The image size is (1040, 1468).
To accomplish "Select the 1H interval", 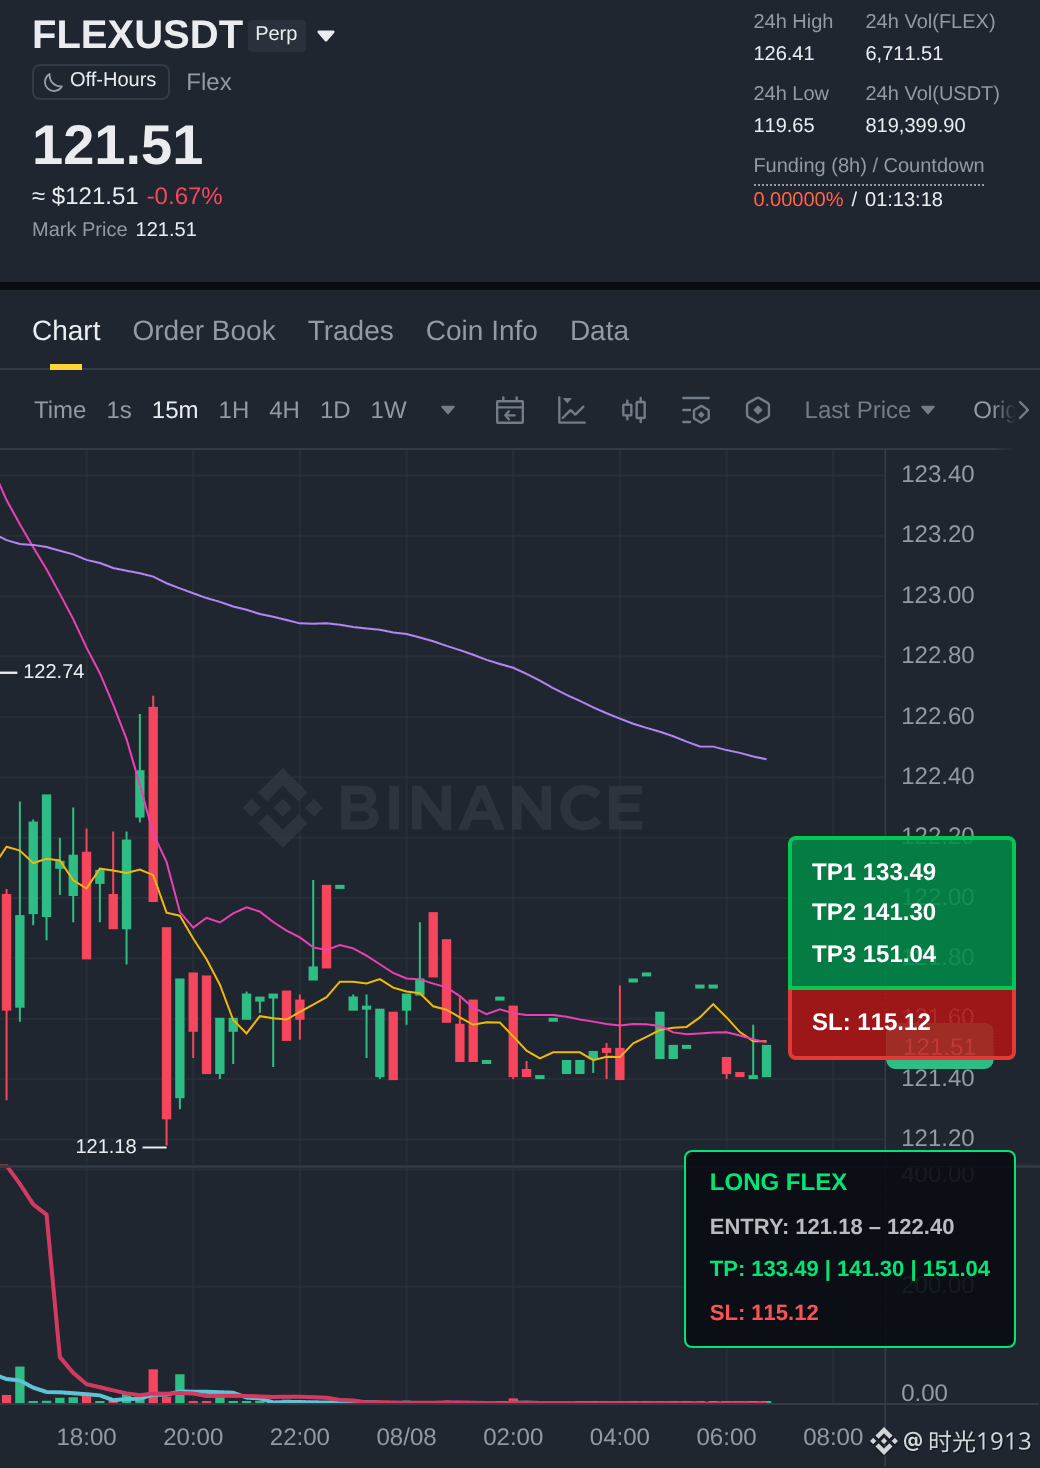I will 234,410.
